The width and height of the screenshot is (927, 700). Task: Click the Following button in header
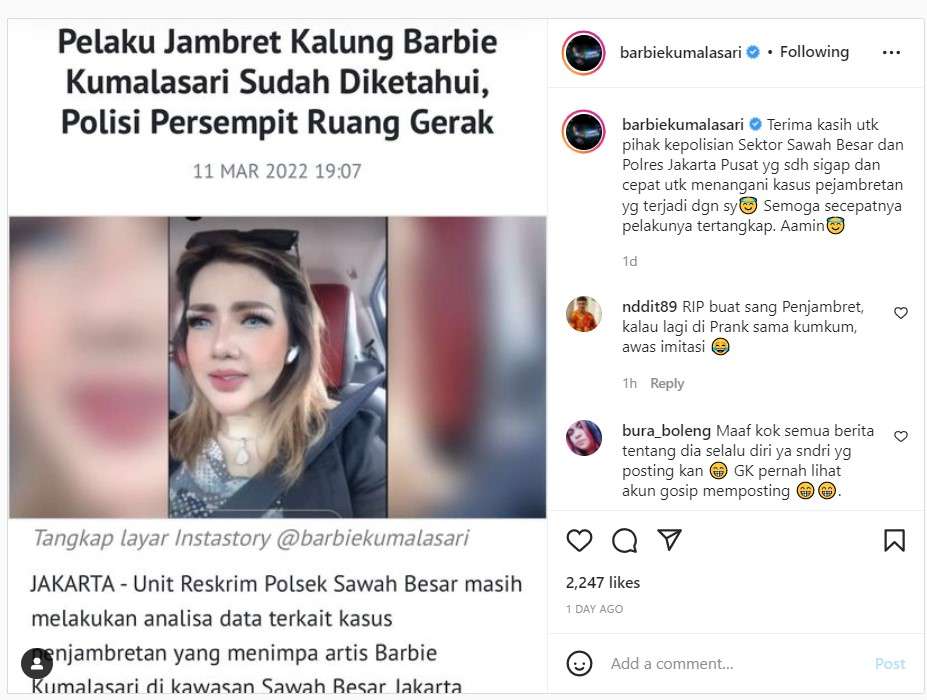tap(814, 52)
